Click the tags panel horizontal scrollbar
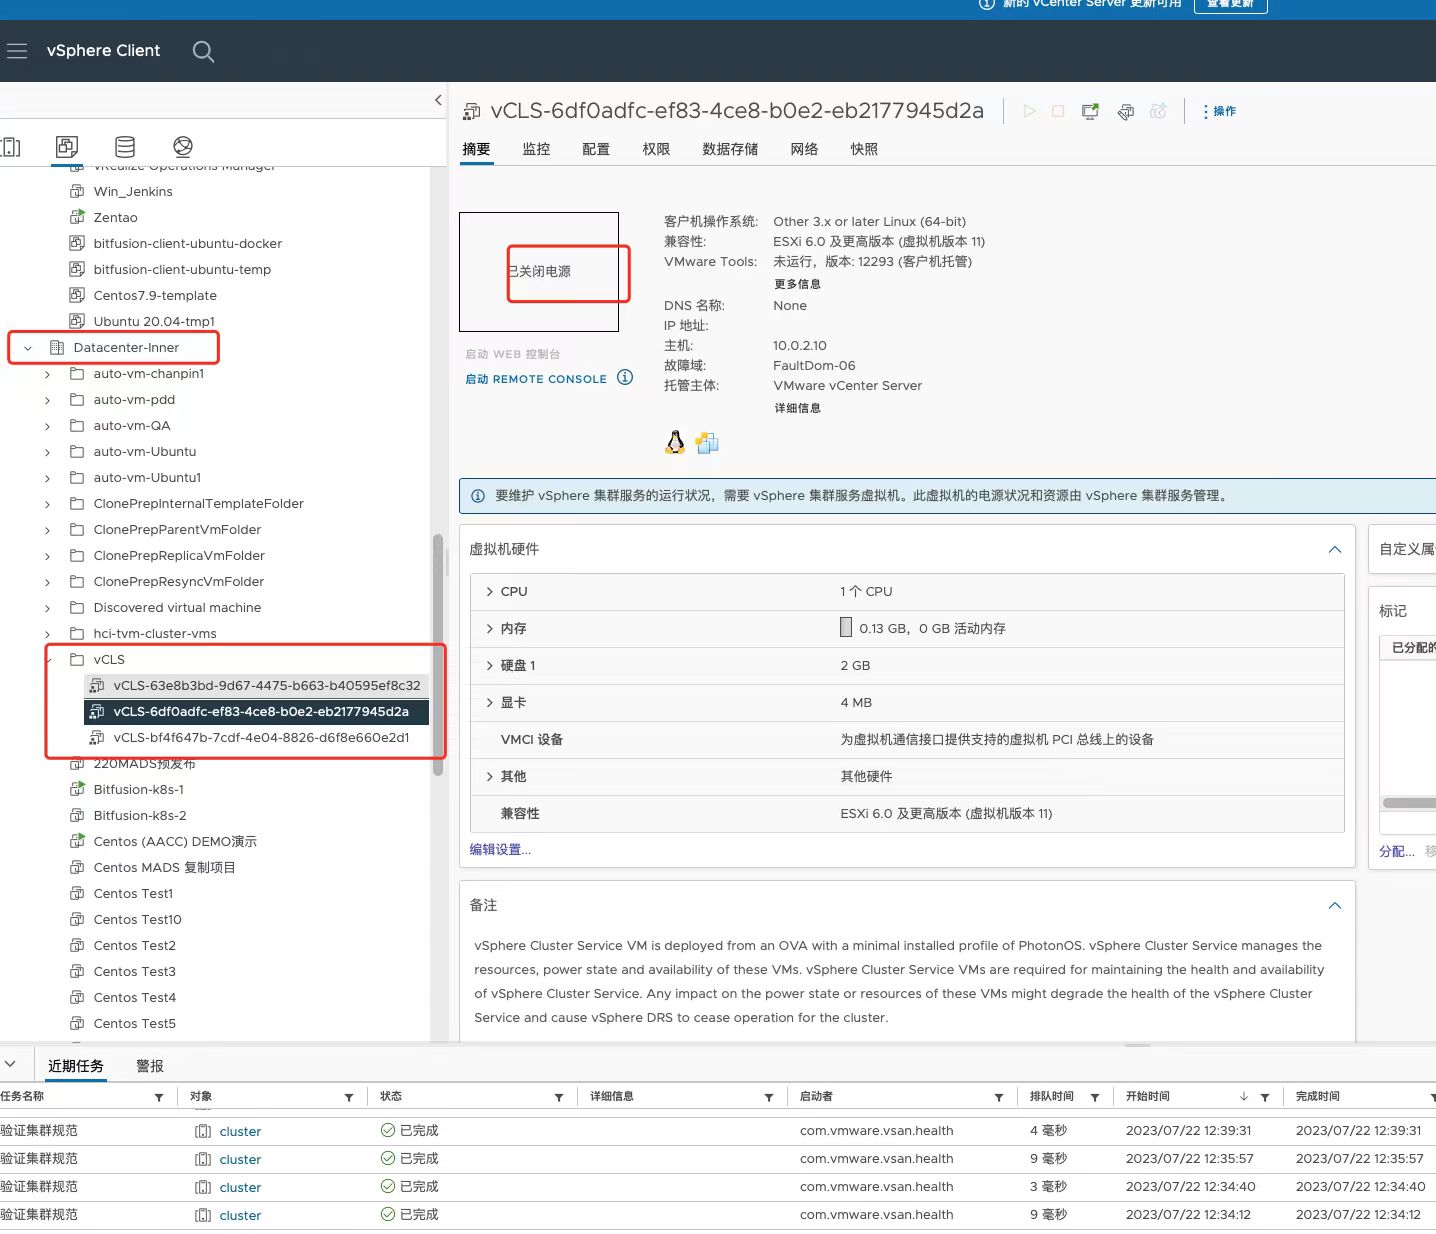1436x1234 pixels. (x=1408, y=803)
